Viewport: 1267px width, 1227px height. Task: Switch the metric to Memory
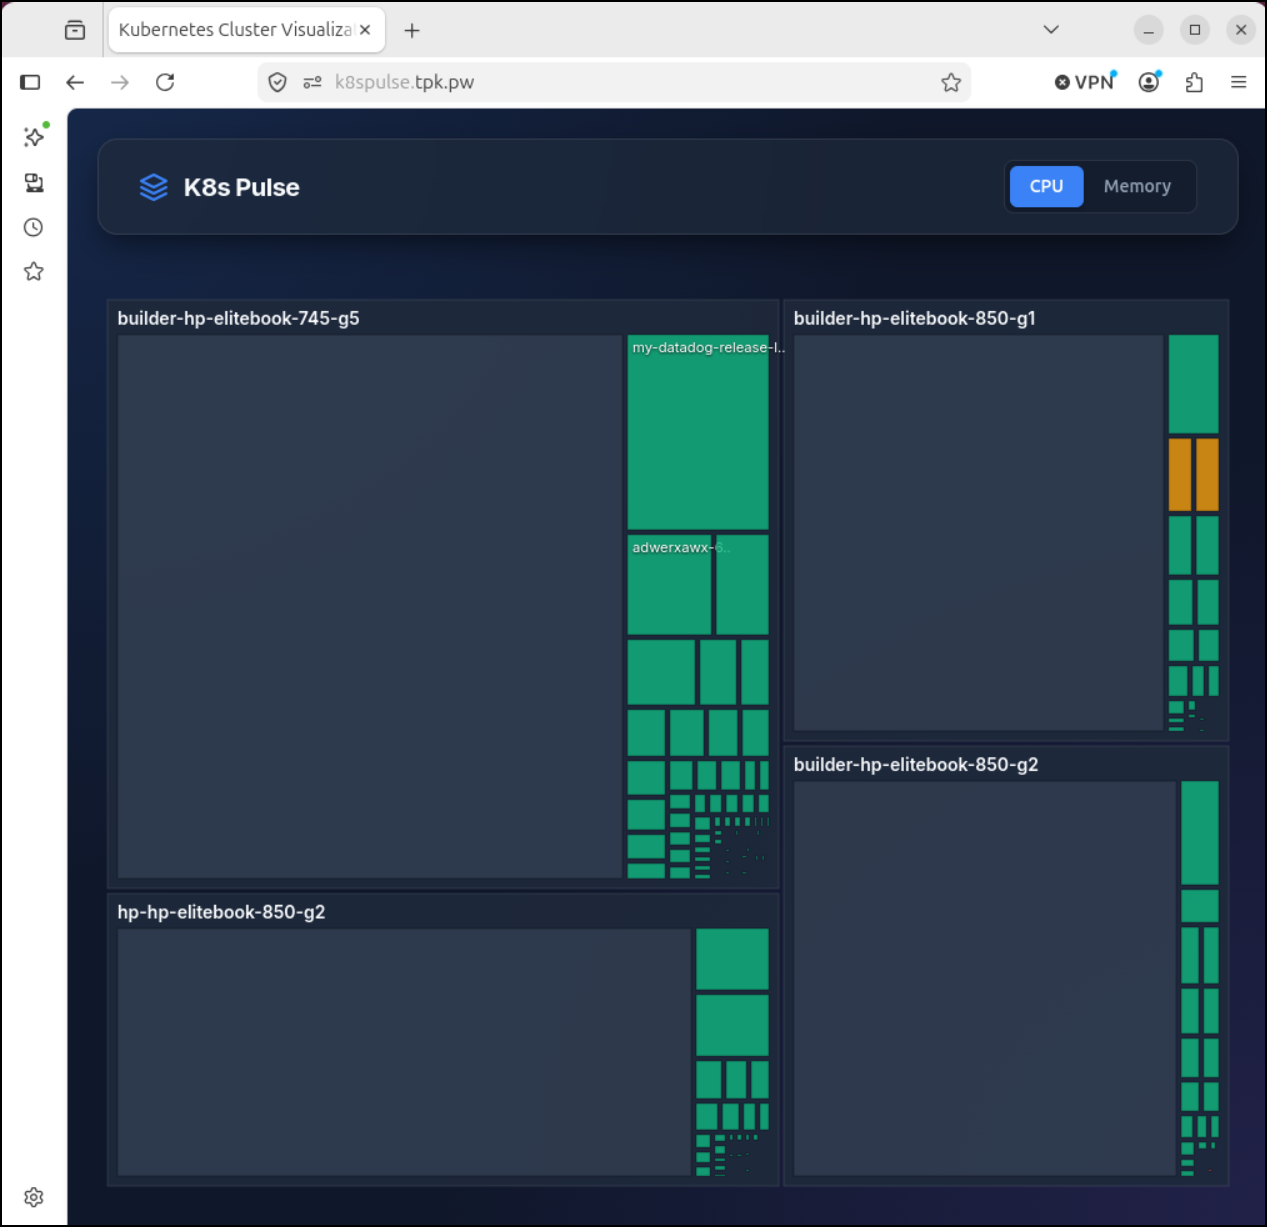click(1137, 186)
